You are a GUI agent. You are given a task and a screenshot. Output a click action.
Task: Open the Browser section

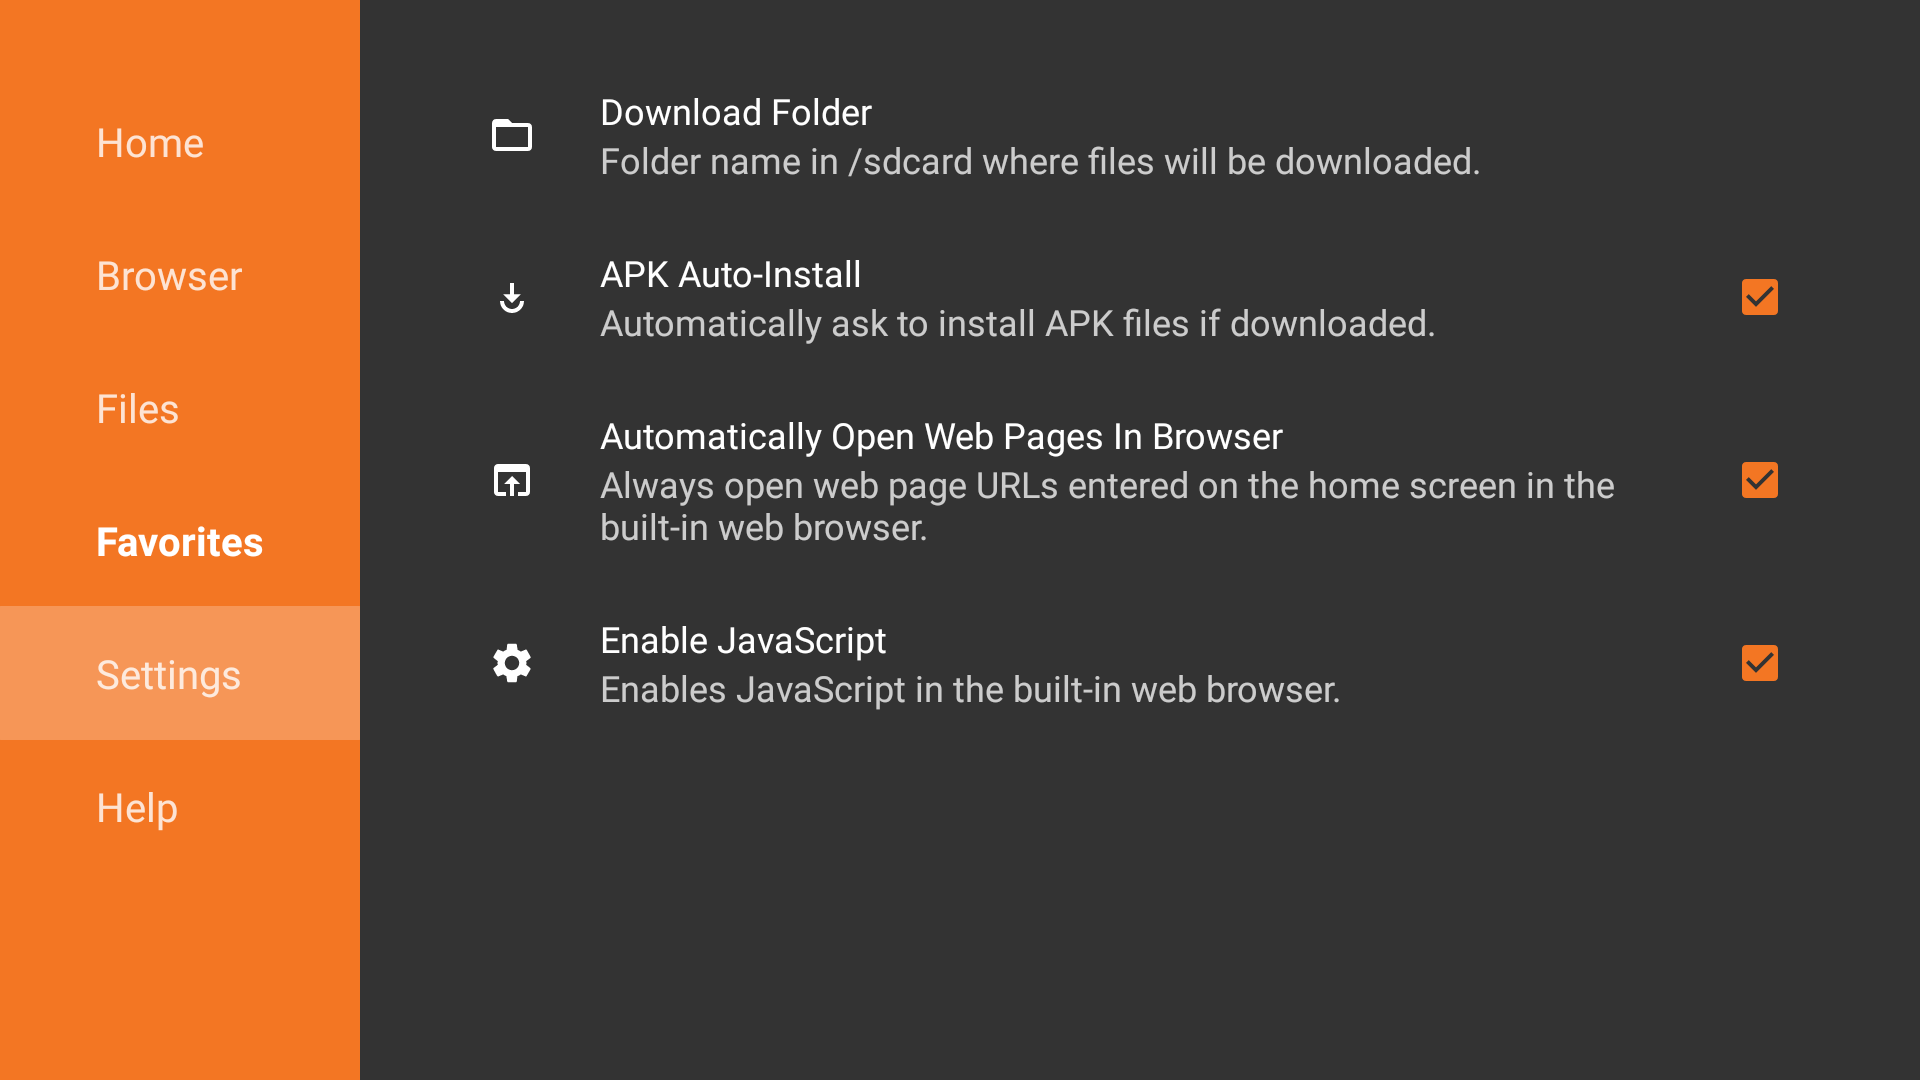click(x=169, y=276)
